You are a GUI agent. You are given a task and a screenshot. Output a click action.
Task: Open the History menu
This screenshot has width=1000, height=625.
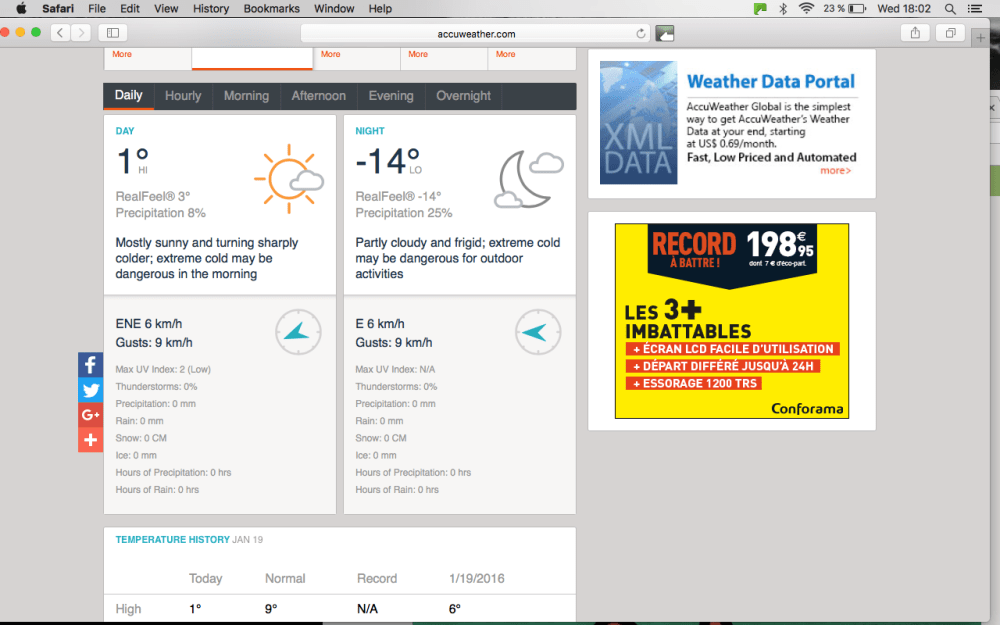pos(211,8)
